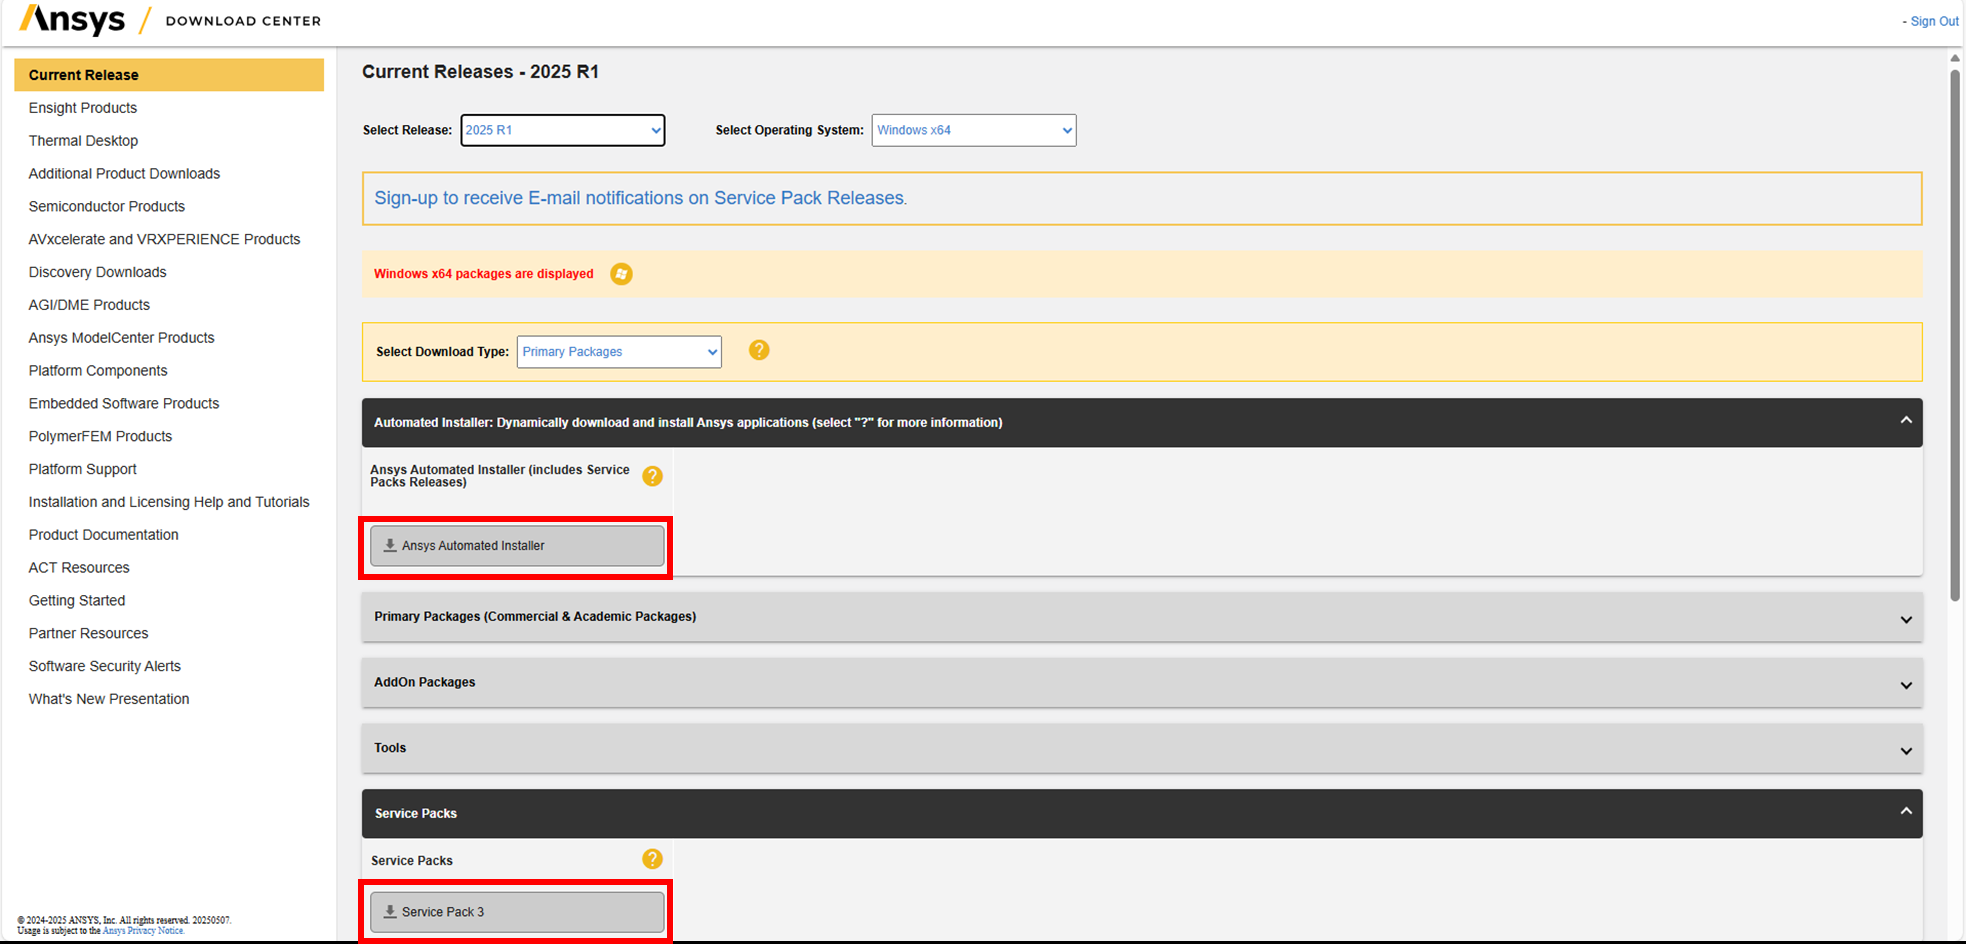The width and height of the screenshot is (1966, 944).
Task: Open help icon beside Service Packs label
Action: (x=652, y=859)
